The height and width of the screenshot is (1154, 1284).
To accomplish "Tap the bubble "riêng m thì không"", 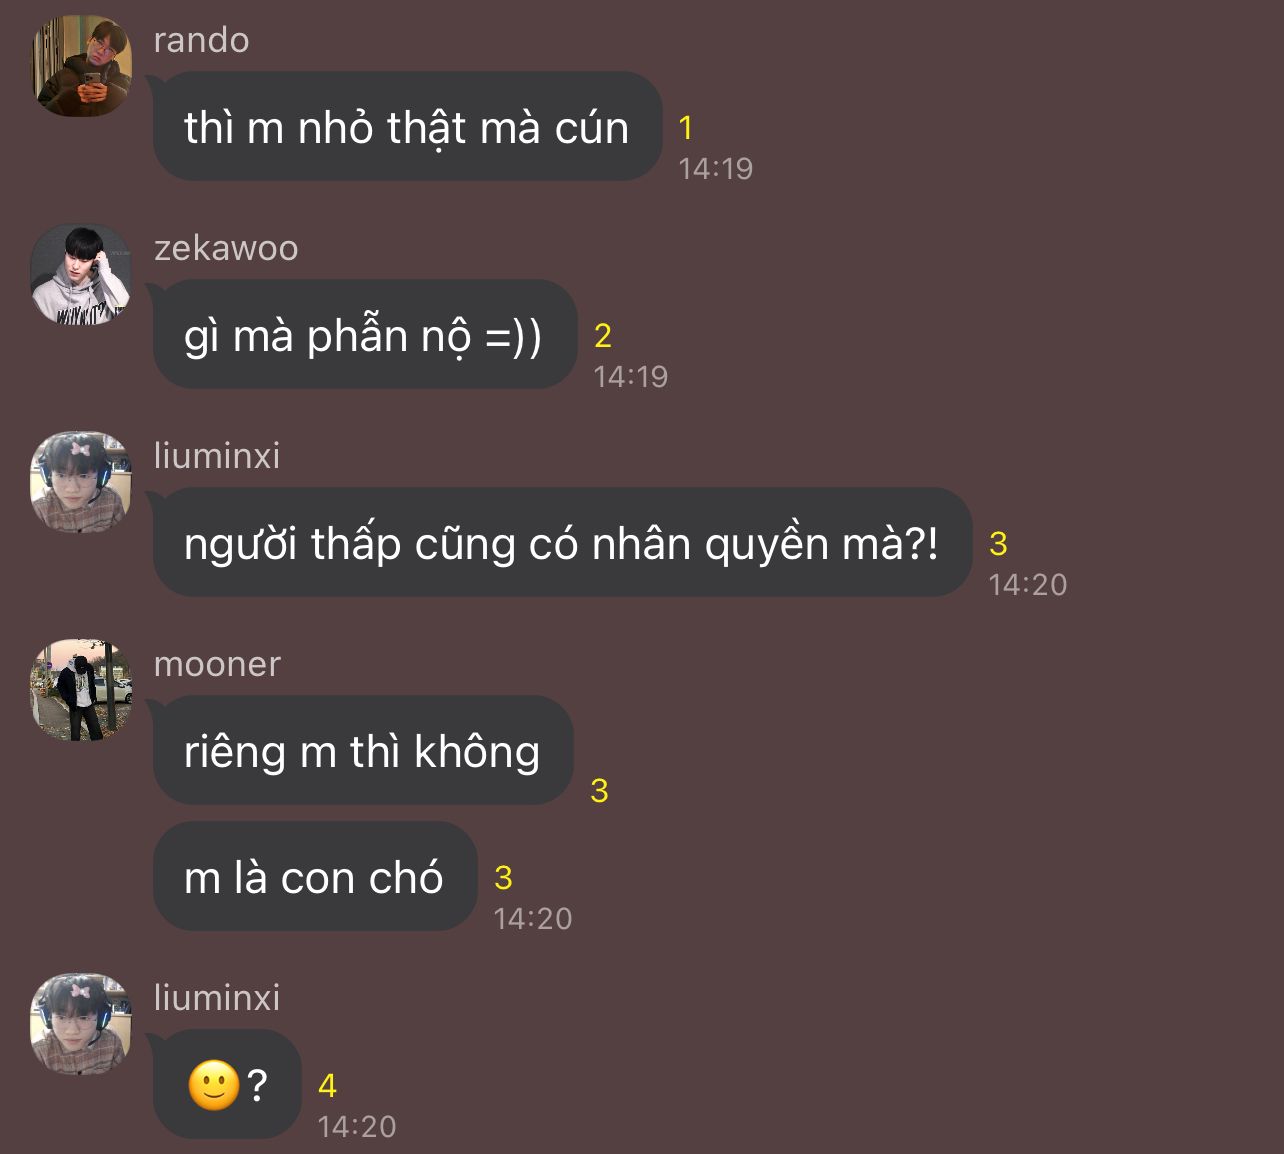I will click(x=363, y=751).
